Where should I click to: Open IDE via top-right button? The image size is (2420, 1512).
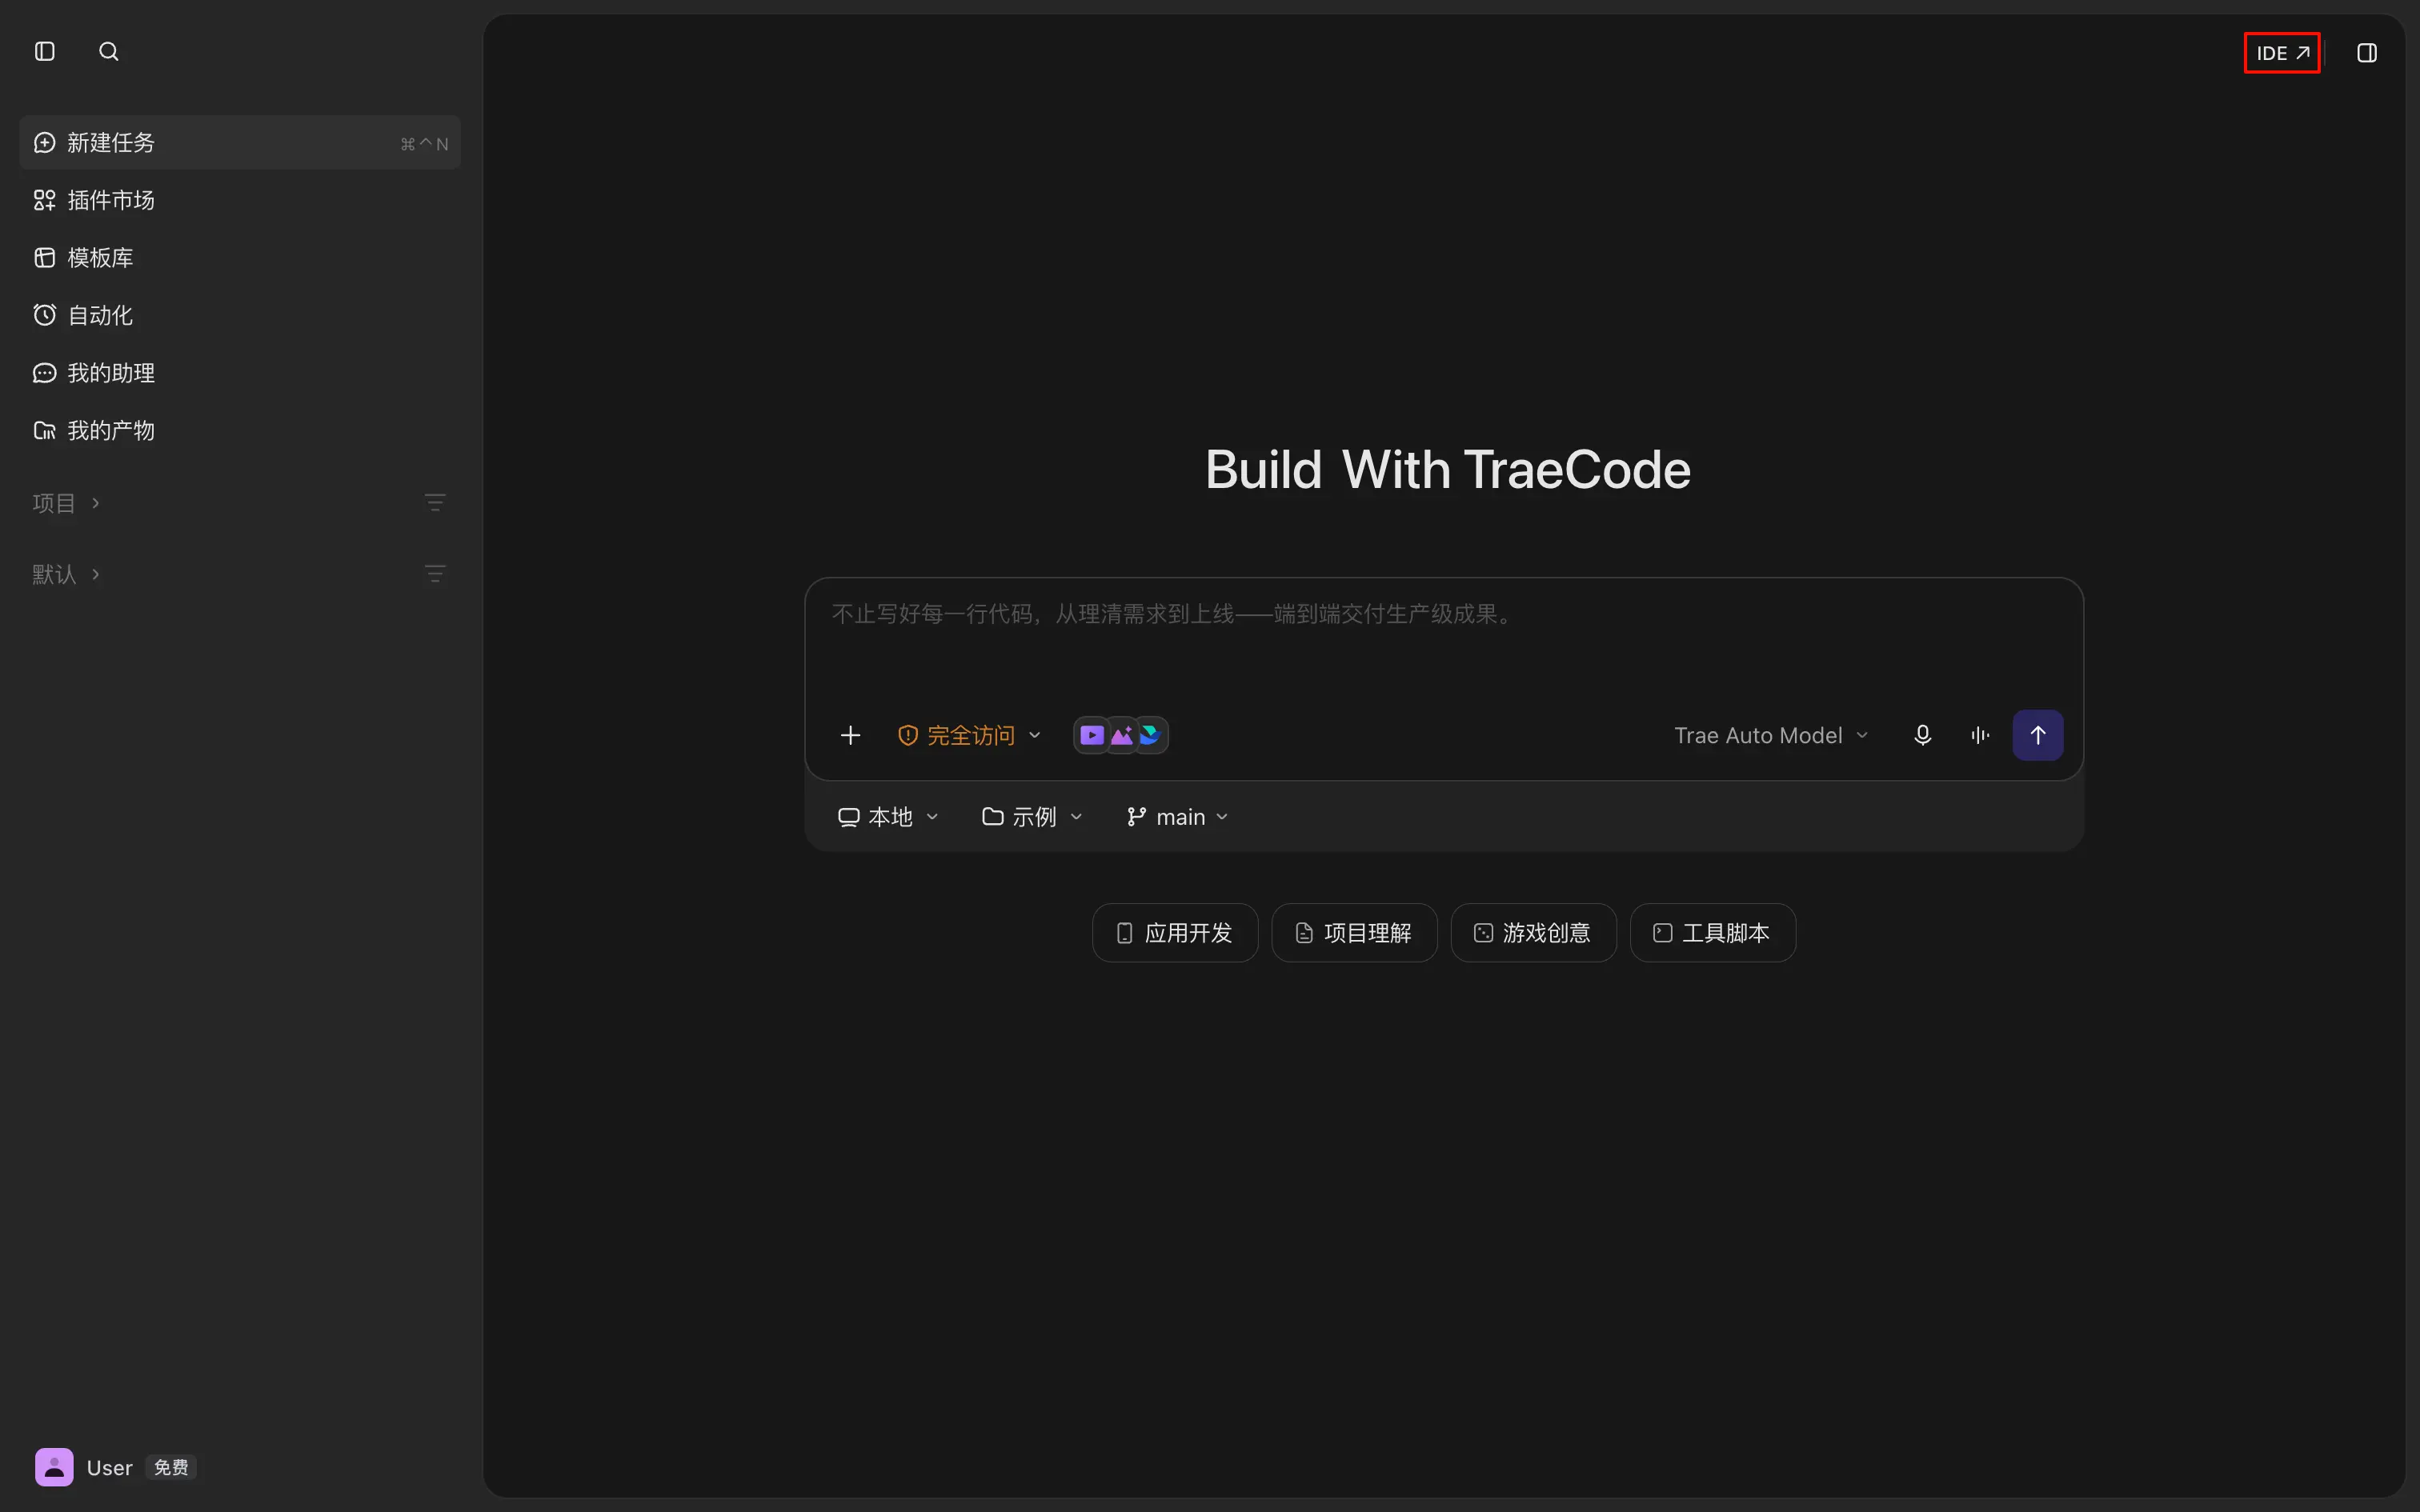2282,53
